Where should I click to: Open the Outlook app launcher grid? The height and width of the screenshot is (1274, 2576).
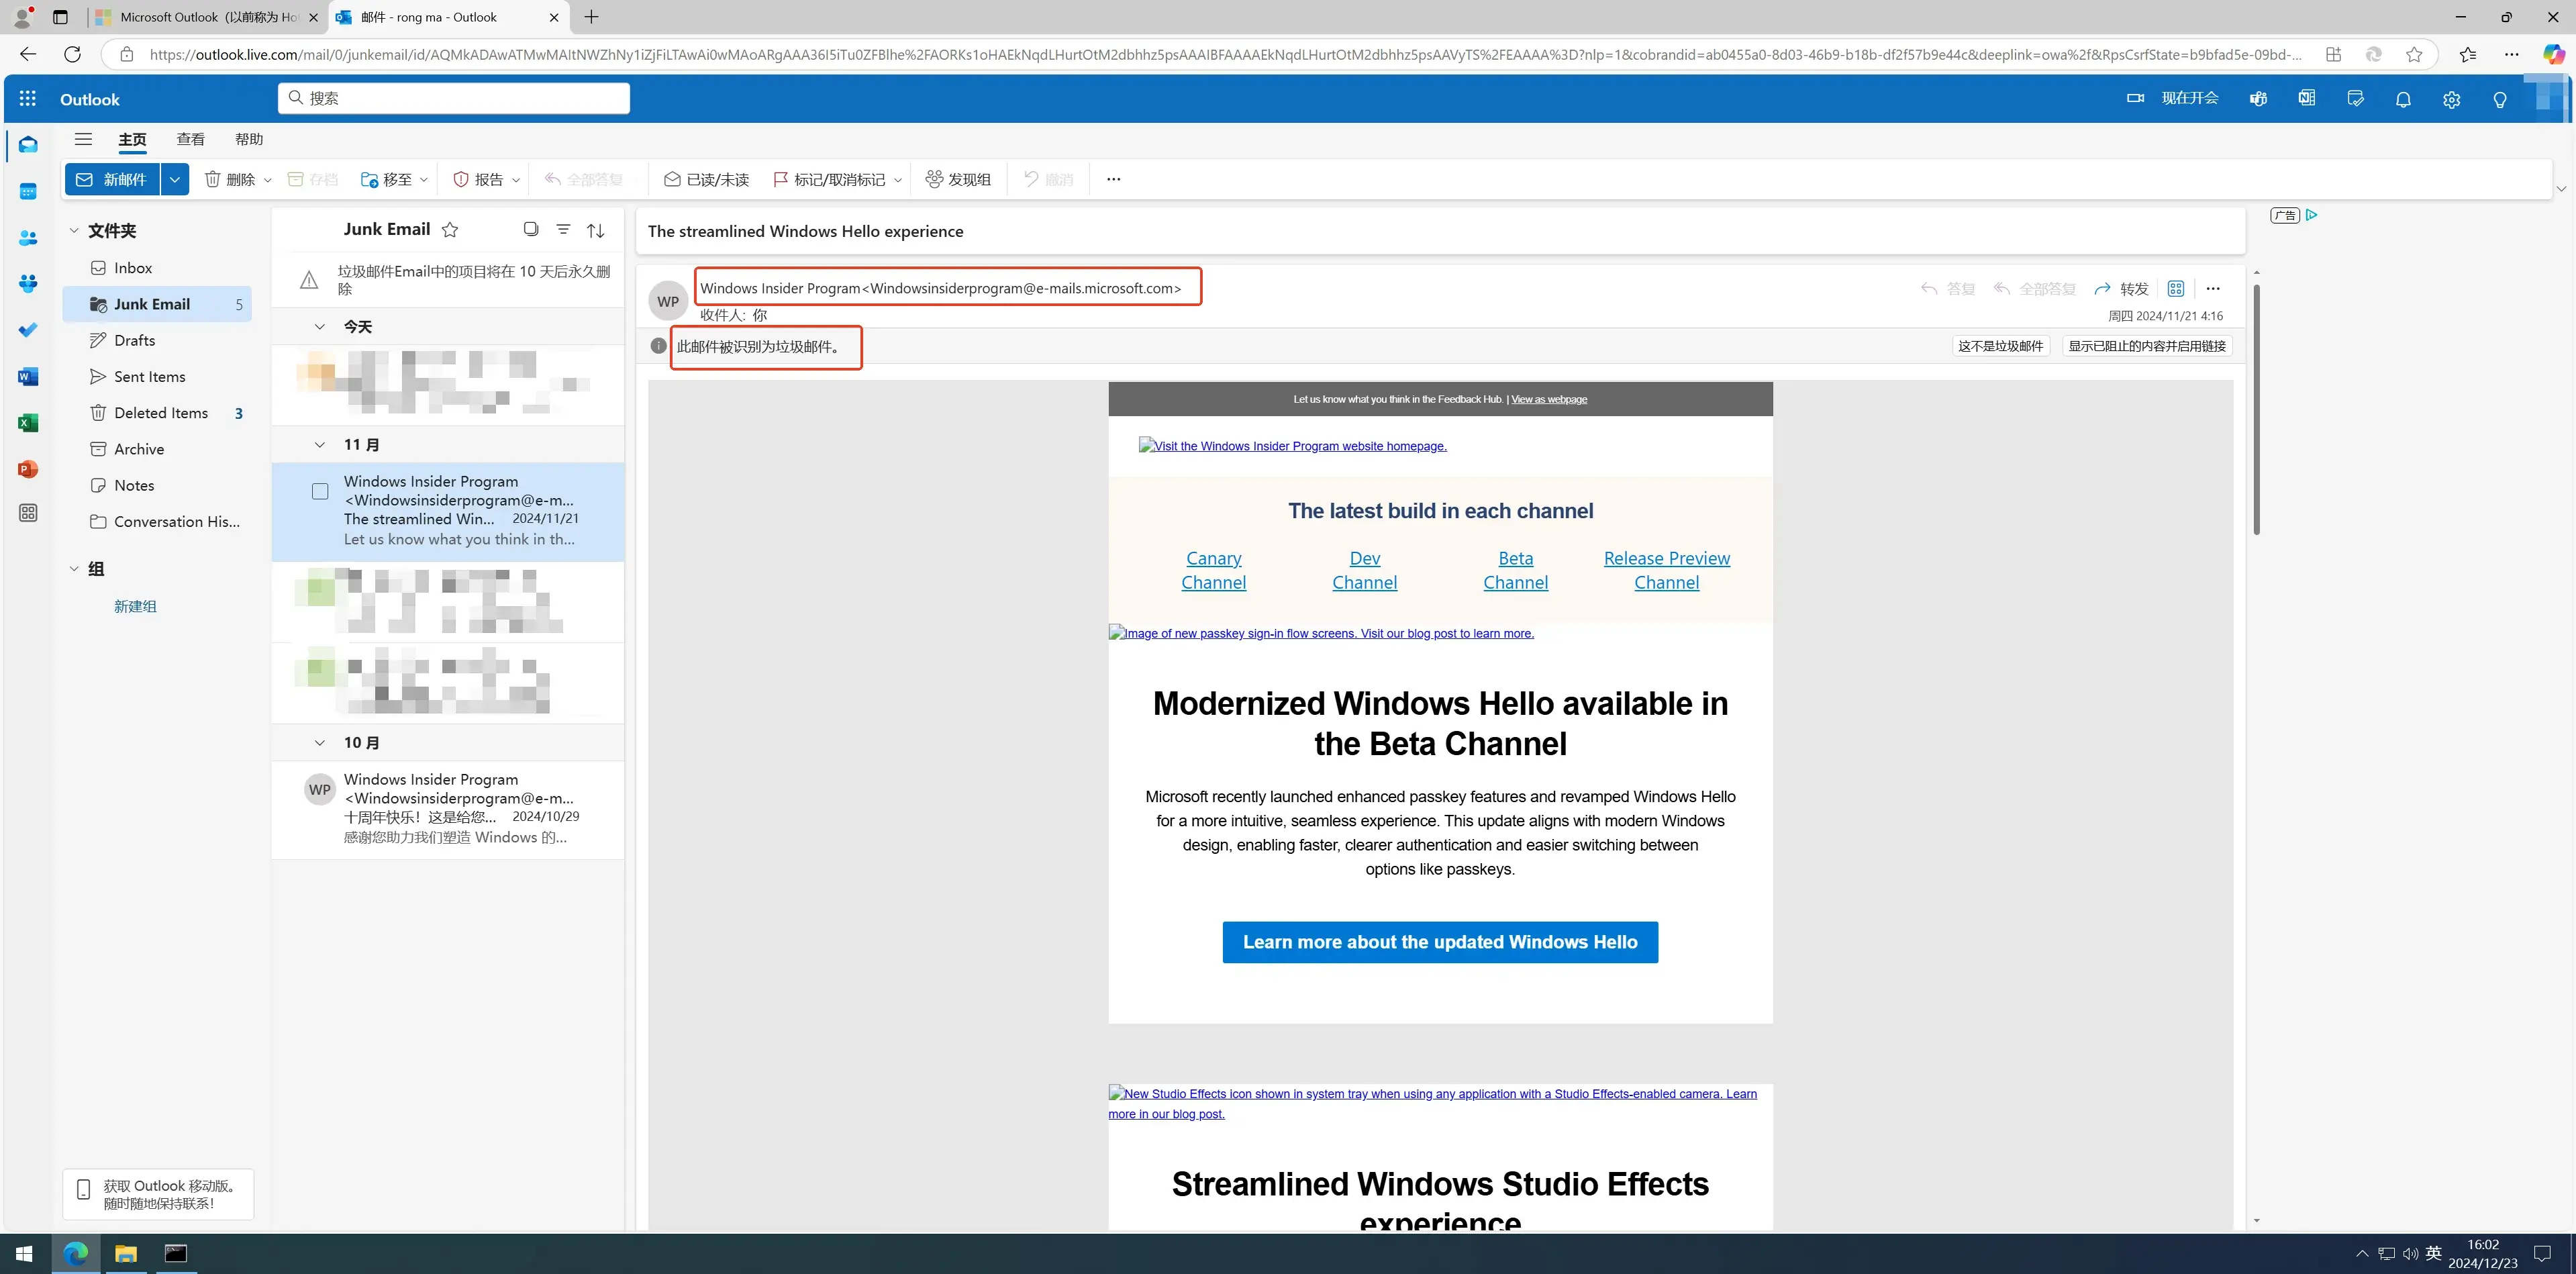tap(28, 98)
